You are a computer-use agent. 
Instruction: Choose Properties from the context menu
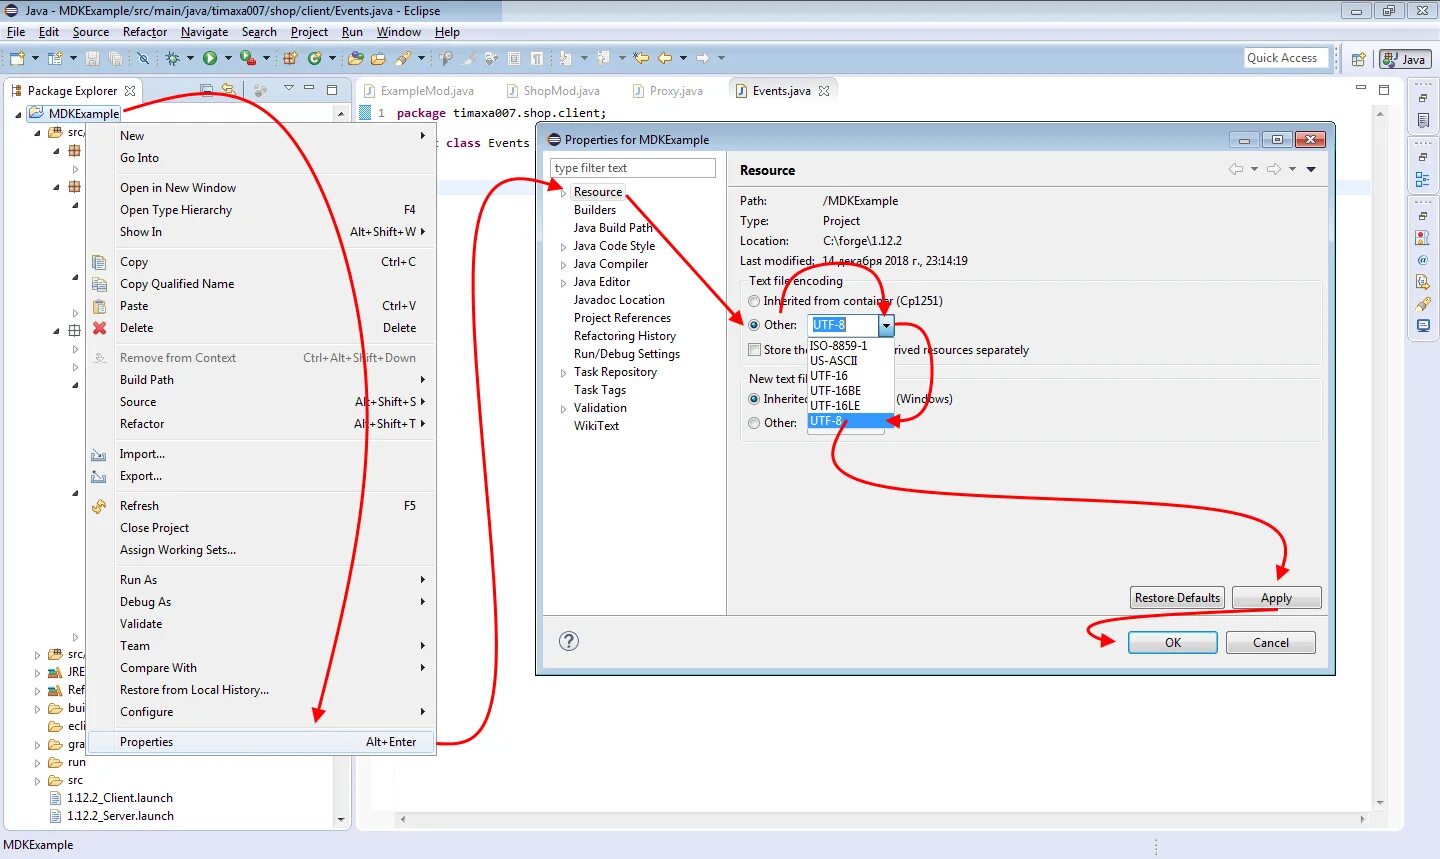coord(261,742)
